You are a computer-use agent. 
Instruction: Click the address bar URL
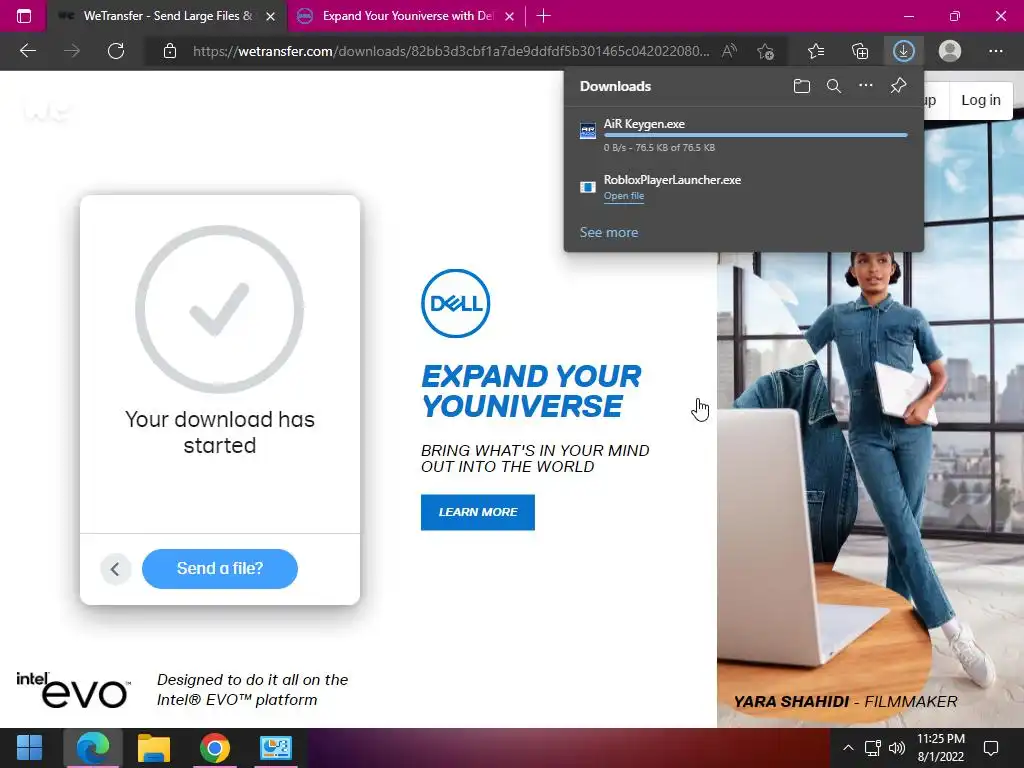click(x=451, y=51)
